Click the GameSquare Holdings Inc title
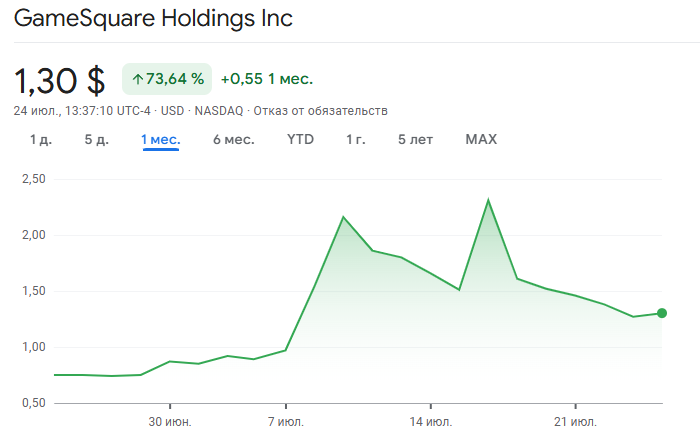 click(153, 18)
